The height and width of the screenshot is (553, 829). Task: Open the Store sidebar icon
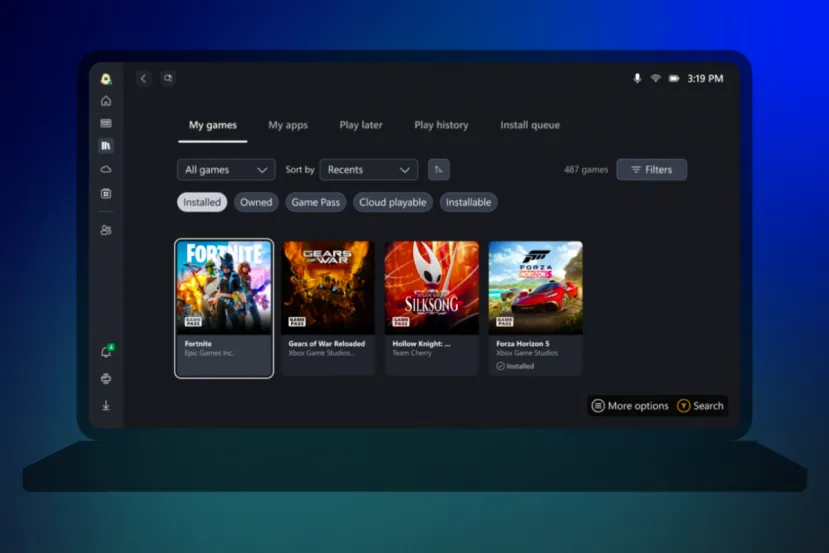click(106, 193)
